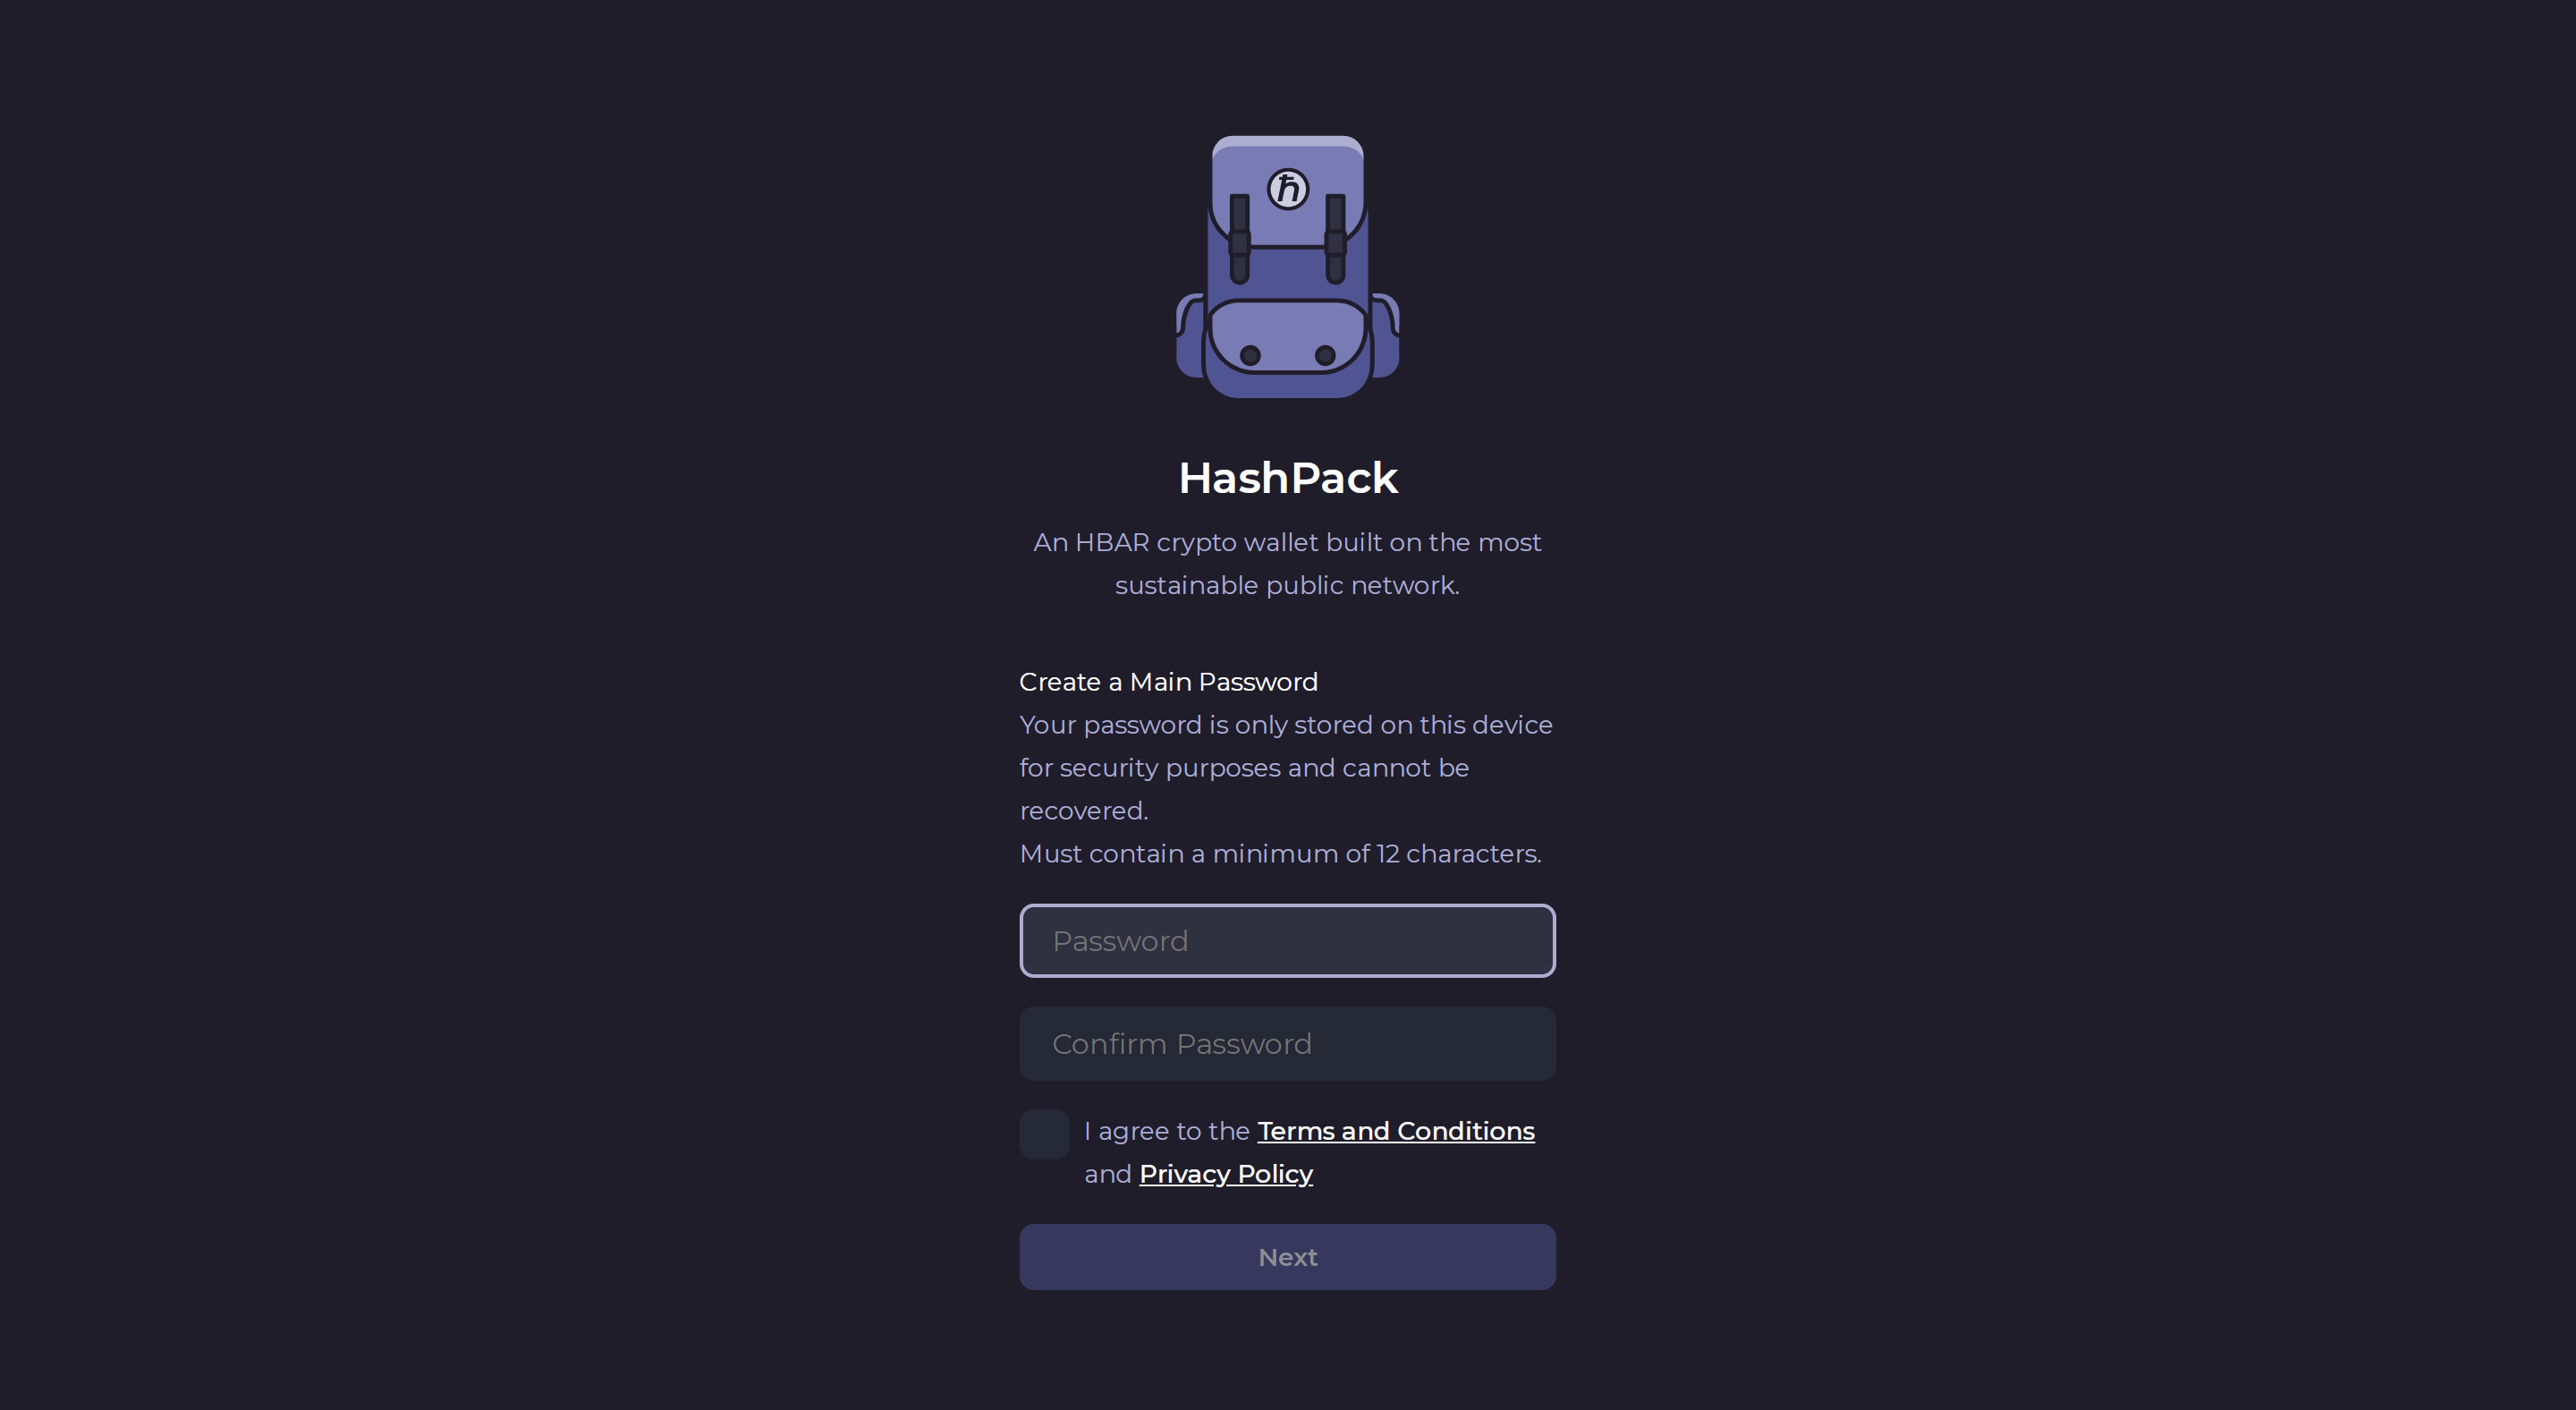Screen dimensions: 2576x1410
Task: Click the Hedera 'h' emblem on the backpack
Action: pyautogui.click(x=1288, y=189)
